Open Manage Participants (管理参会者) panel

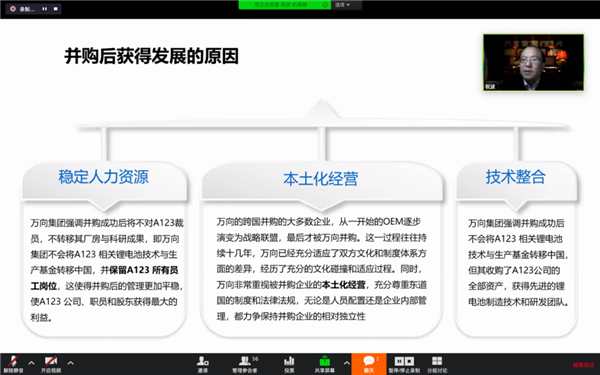245,364
